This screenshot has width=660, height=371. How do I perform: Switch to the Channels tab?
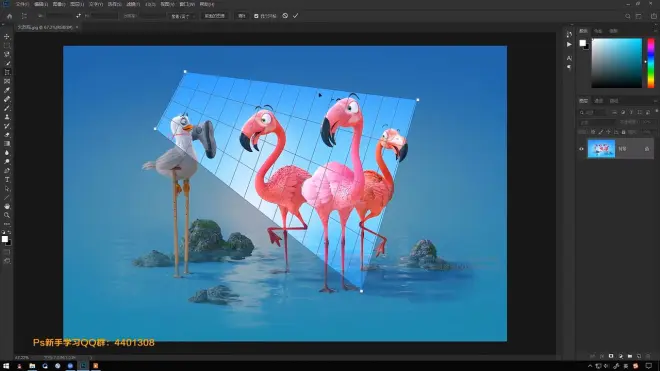click(x=599, y=101)
